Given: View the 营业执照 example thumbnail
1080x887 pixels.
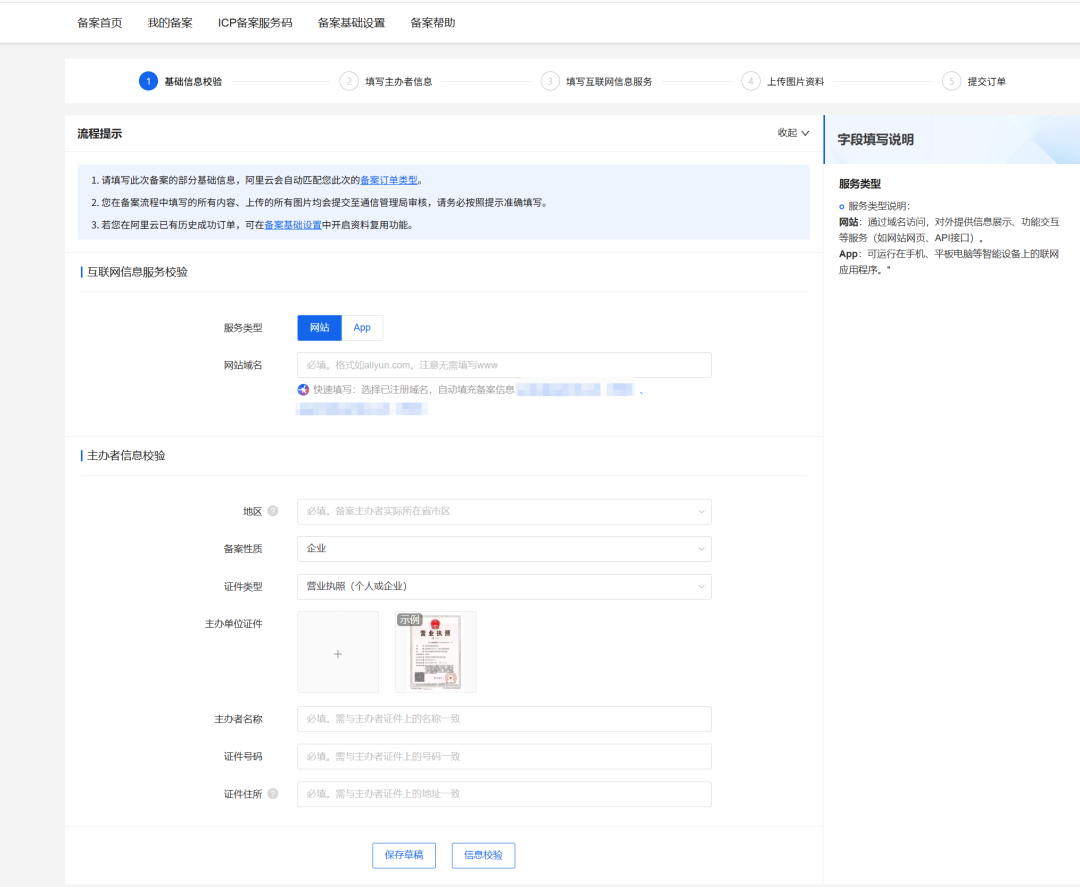Looking at the screenshot, I should [x=435, y=653].
